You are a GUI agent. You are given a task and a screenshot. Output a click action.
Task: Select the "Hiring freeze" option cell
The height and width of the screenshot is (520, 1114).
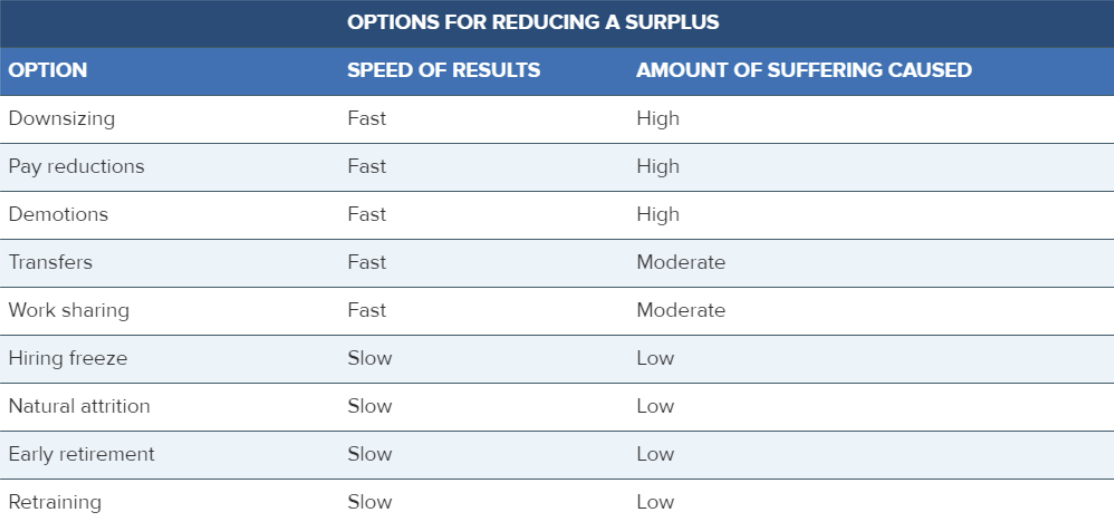coord(68,358)
